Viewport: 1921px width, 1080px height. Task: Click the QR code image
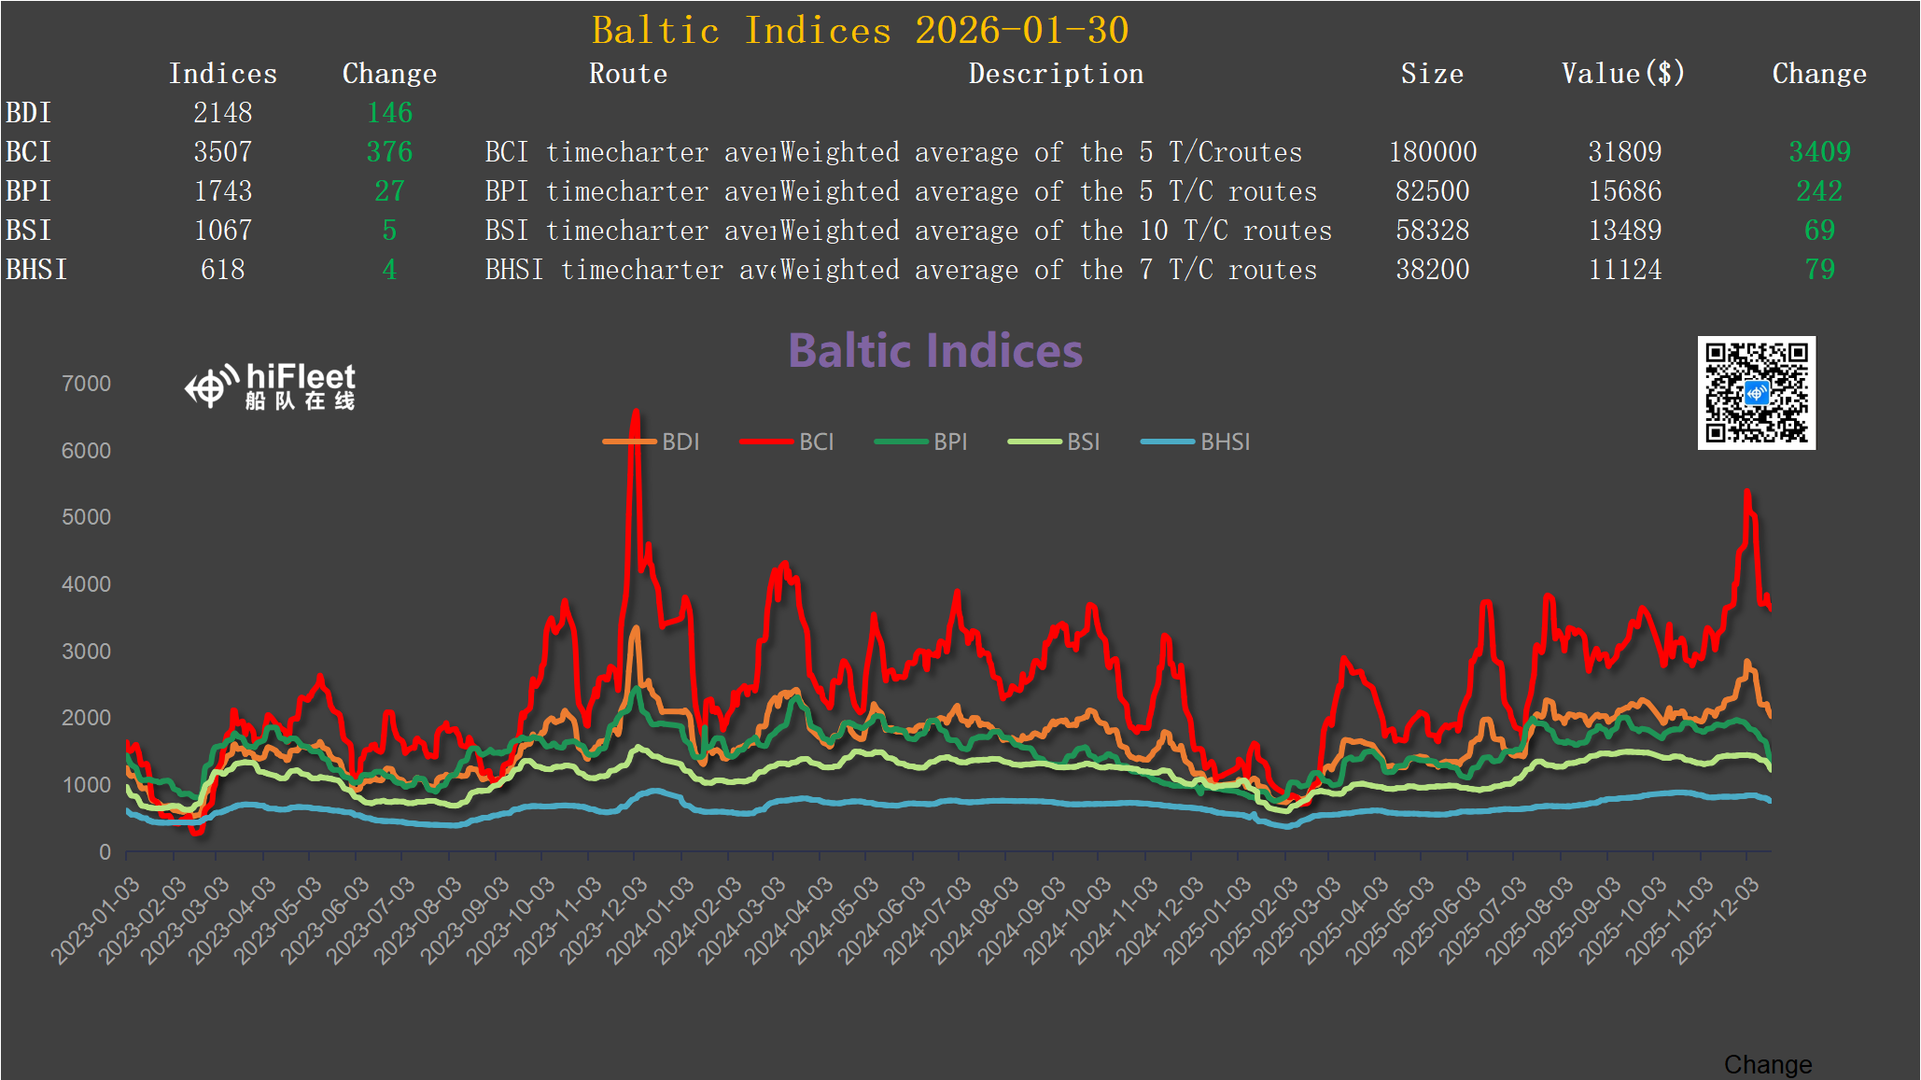tap(1755, 393)
